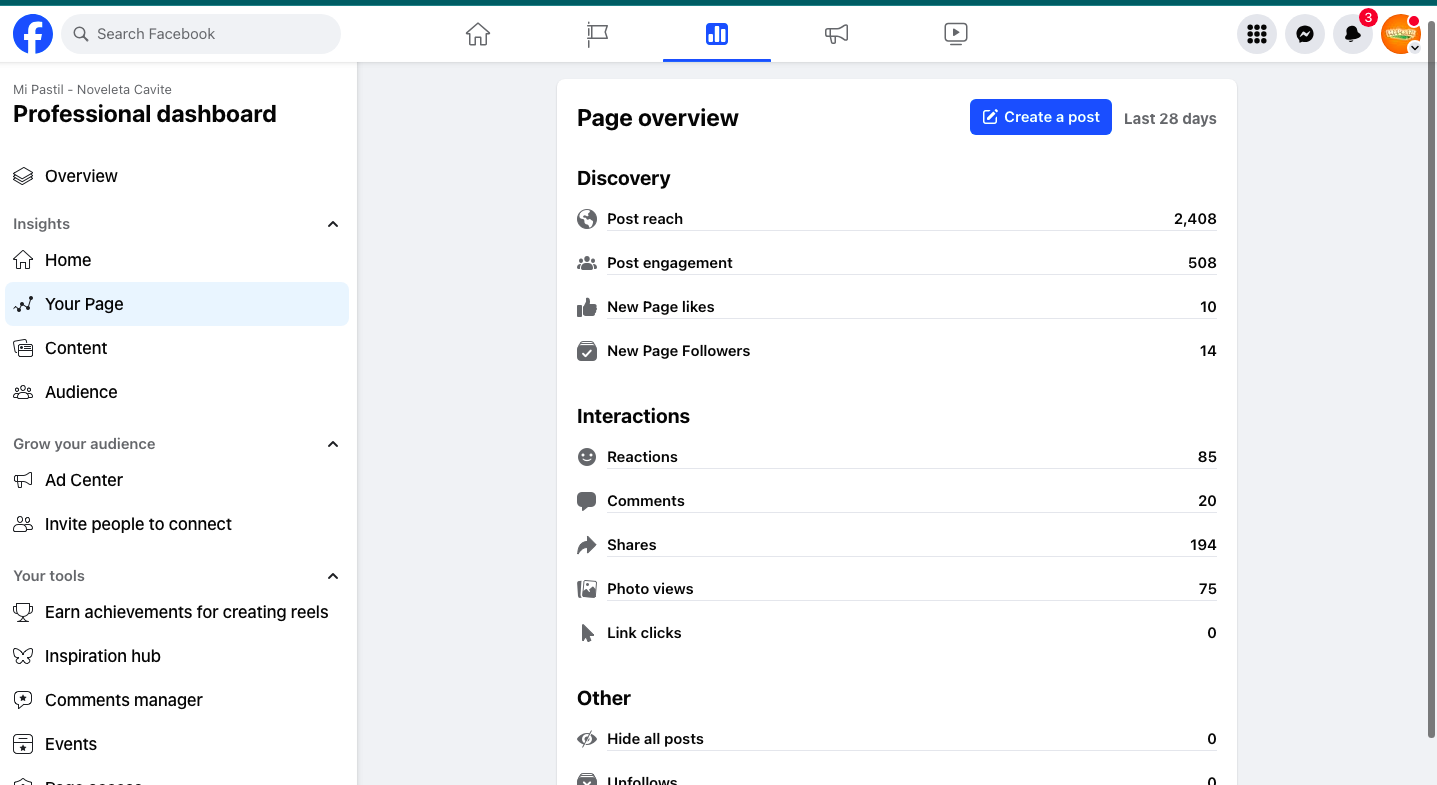Open Invite people to connect
The image size is (1437, 785).
click(x=138, y=524)
